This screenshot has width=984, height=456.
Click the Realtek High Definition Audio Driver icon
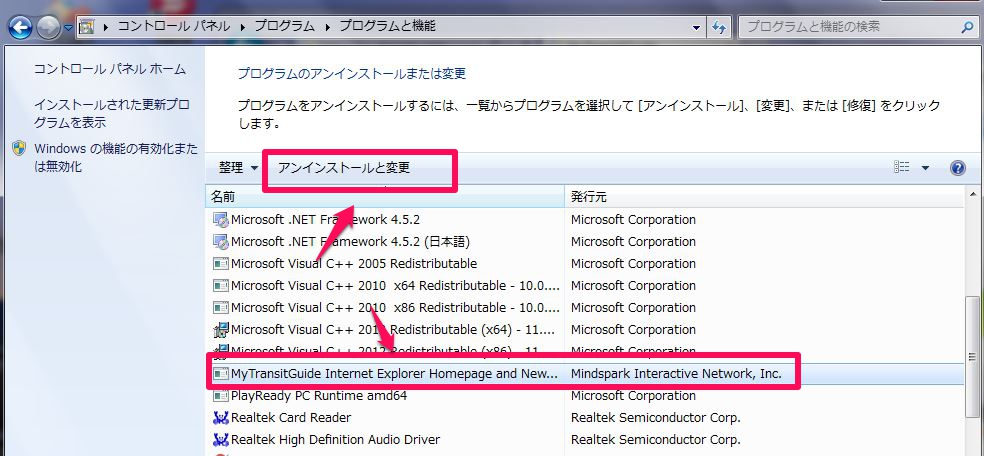[221, 440]
